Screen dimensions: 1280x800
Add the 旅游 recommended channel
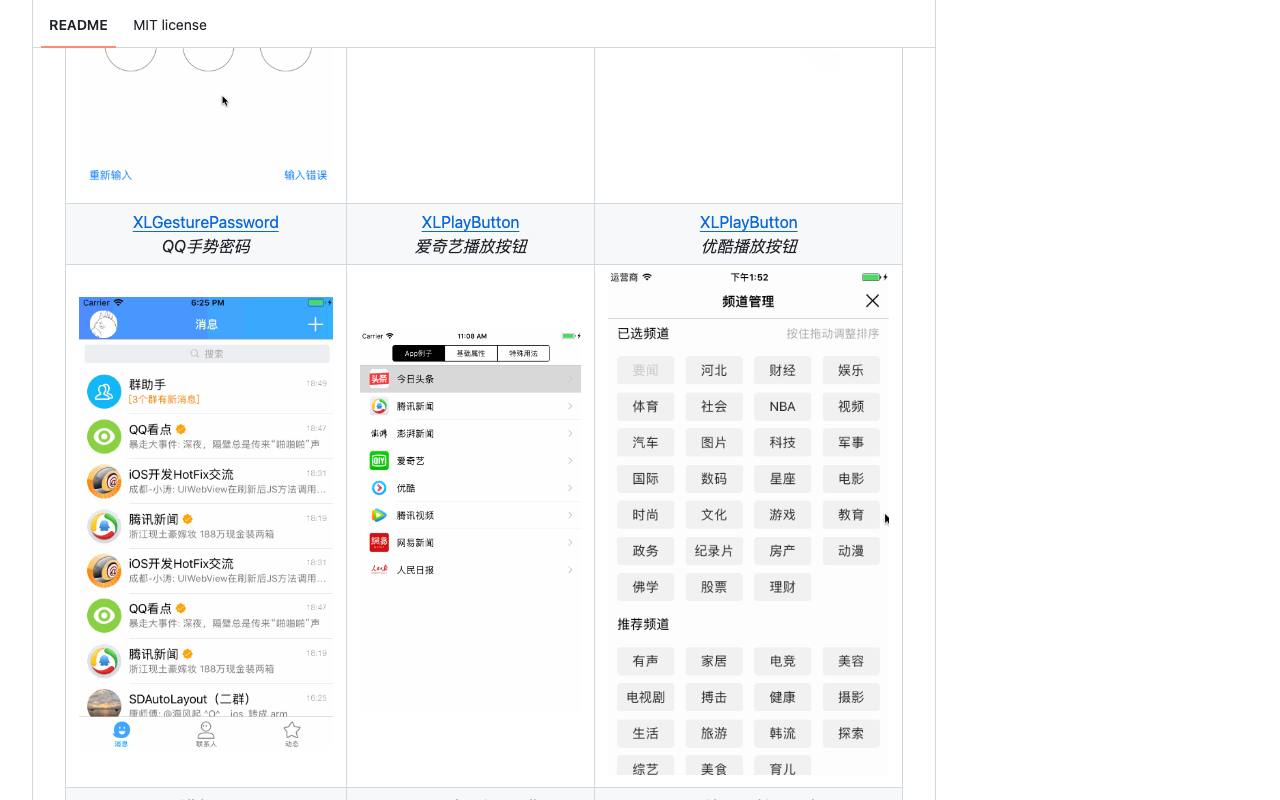click(x=714, y=733)
